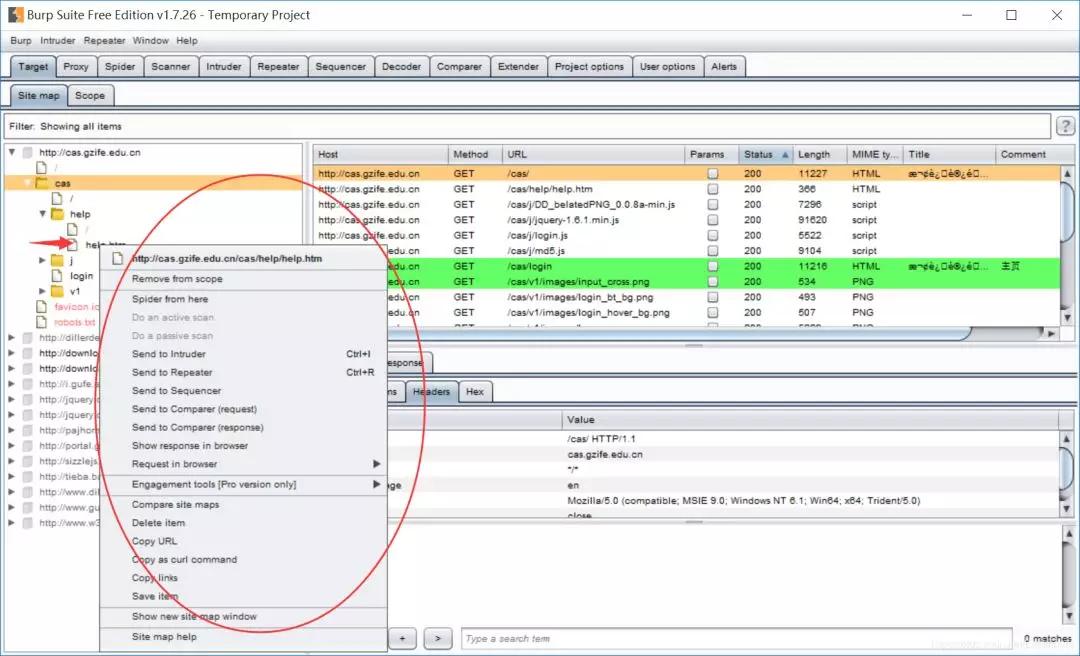Click the > next match button
This screenshot has height=656, width=1080.
[438, 638]
